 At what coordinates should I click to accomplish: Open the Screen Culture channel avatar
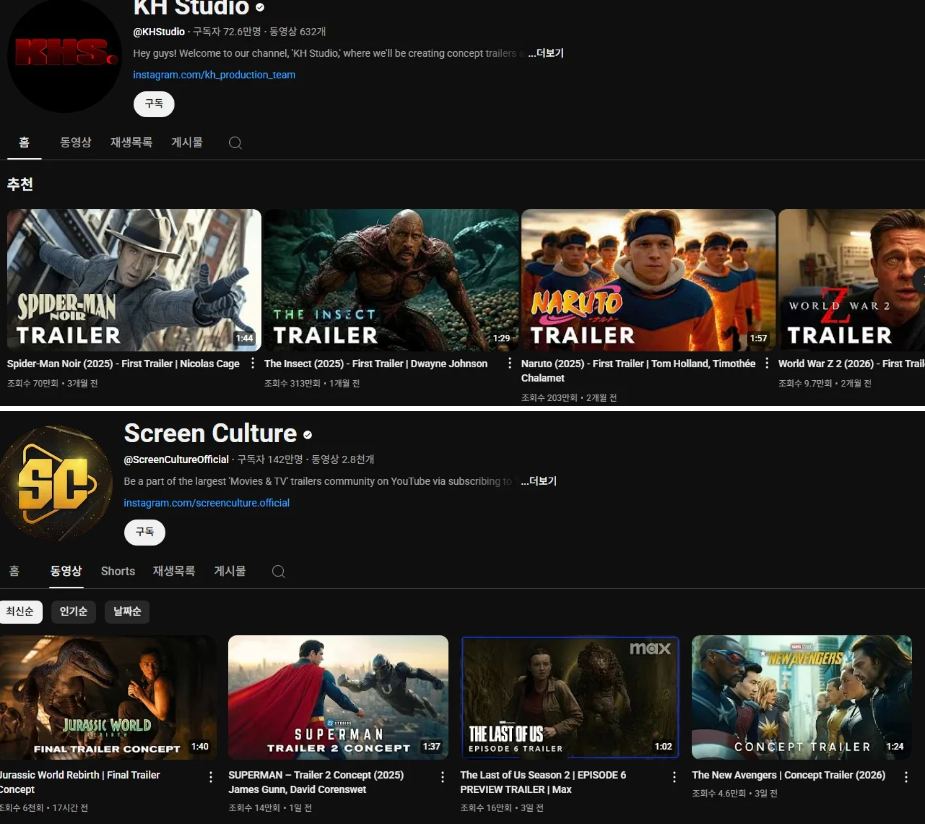pos(56,483)
